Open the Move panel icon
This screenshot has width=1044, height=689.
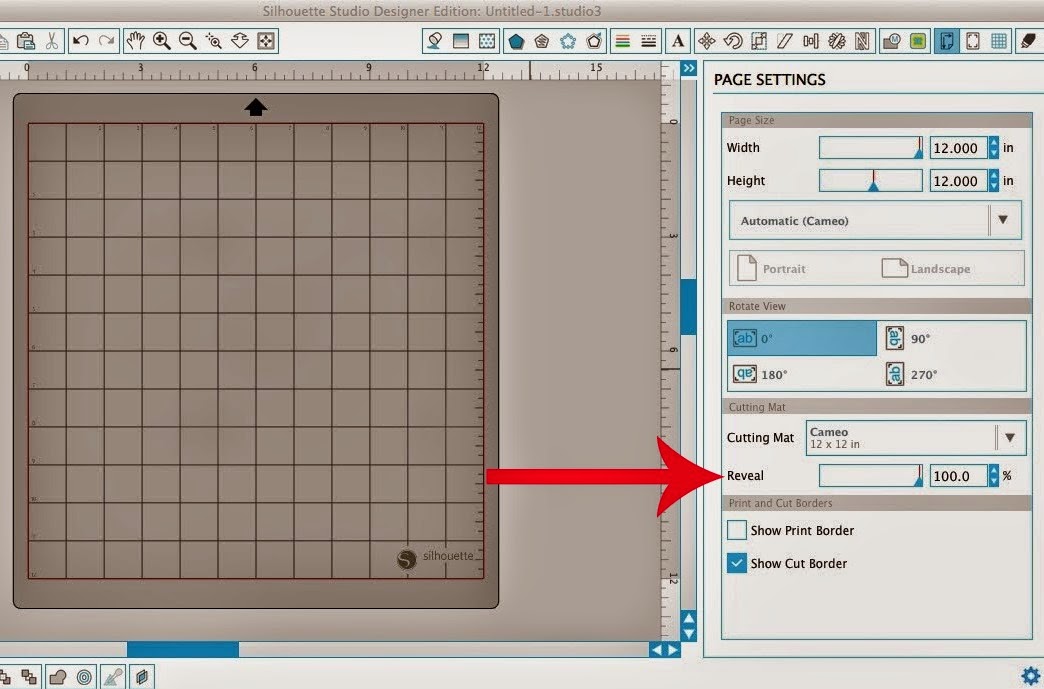706,41
